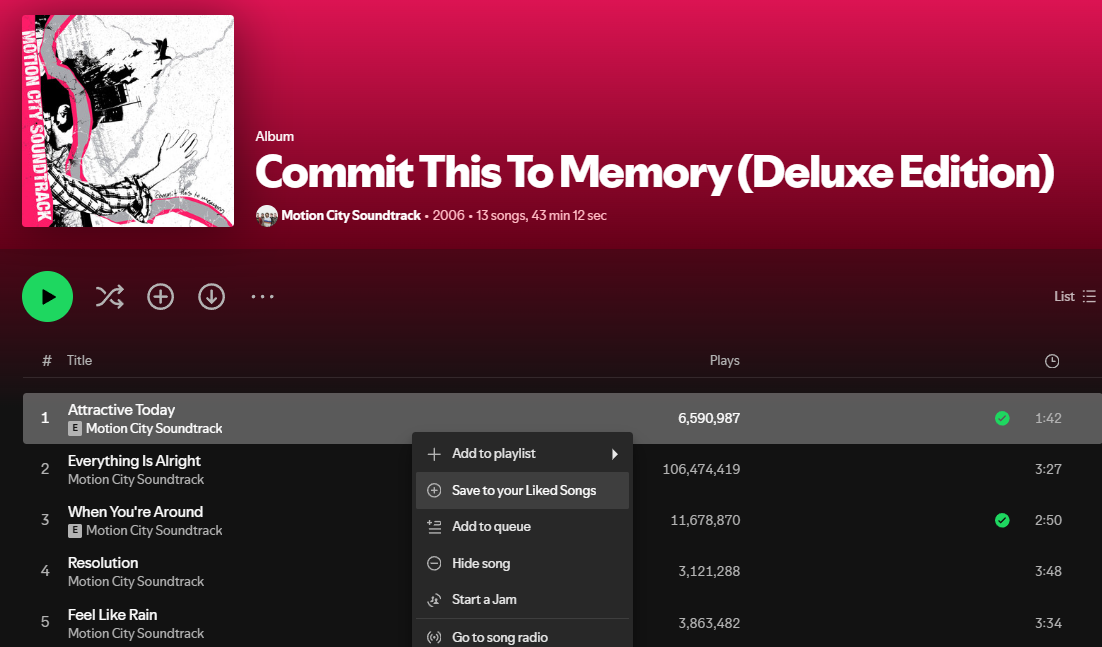This screenshot has height=647, width=1102.
Task: Click the album cover artwork thumbnail
Action: (128, 121)
